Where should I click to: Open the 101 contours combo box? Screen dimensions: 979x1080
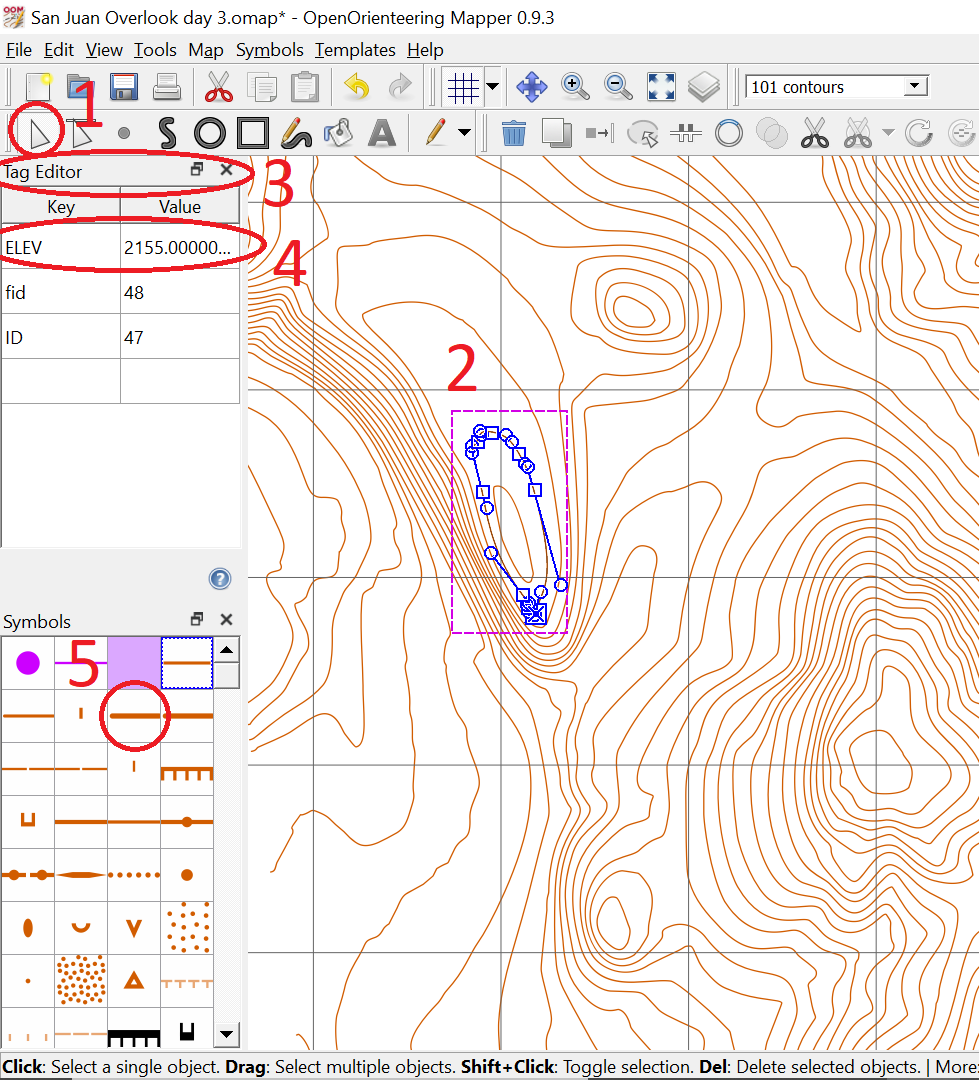point(837,87)
